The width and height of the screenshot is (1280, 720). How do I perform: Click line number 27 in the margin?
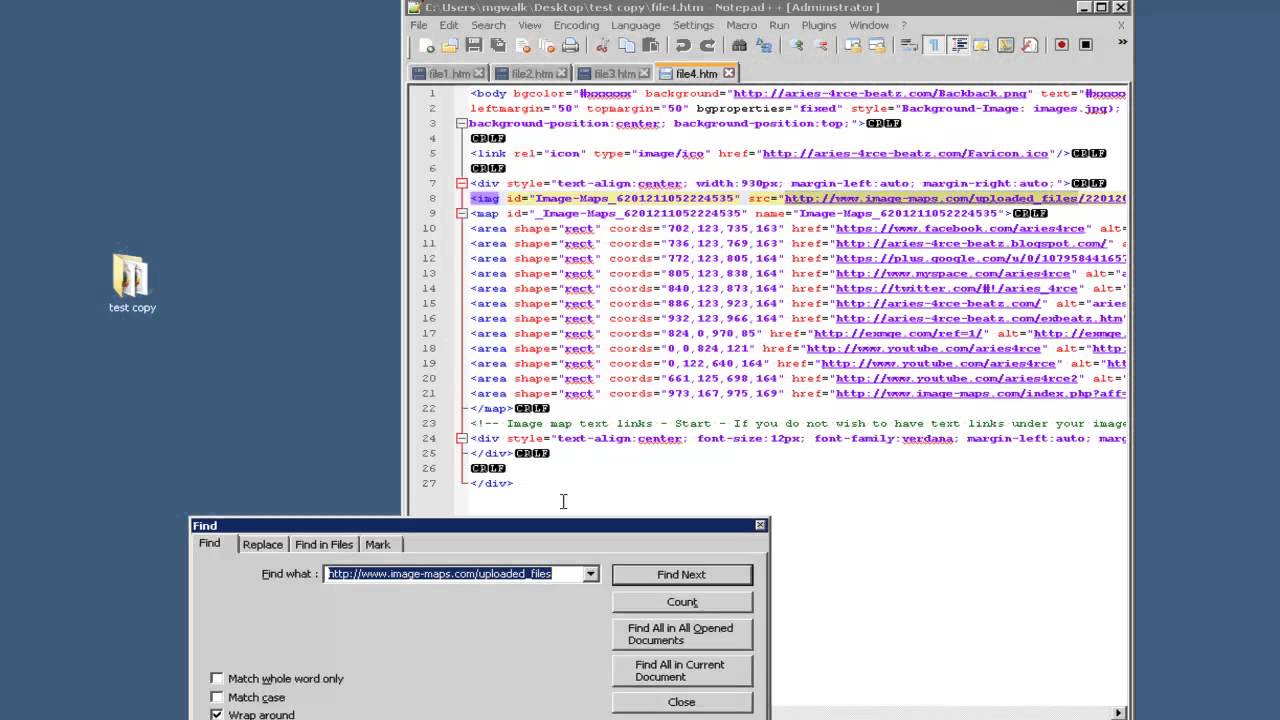[x=429, y=483]
